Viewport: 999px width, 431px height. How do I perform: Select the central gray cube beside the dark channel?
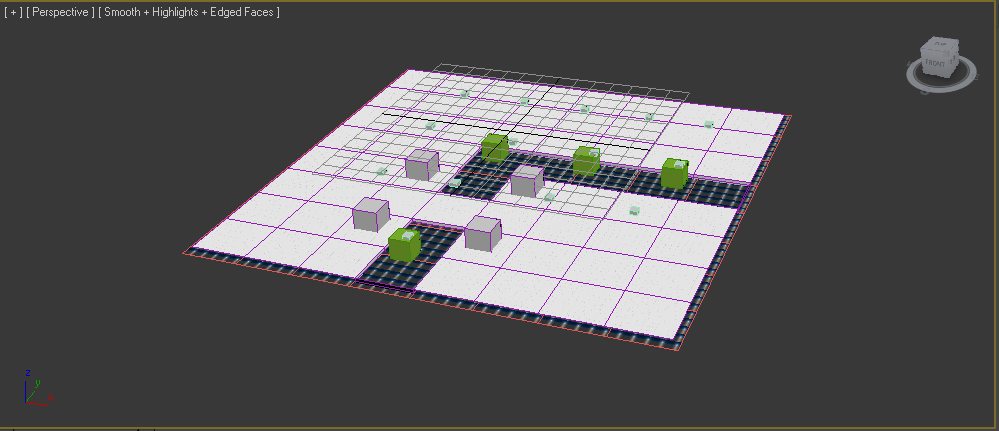(x=526, y=181)
